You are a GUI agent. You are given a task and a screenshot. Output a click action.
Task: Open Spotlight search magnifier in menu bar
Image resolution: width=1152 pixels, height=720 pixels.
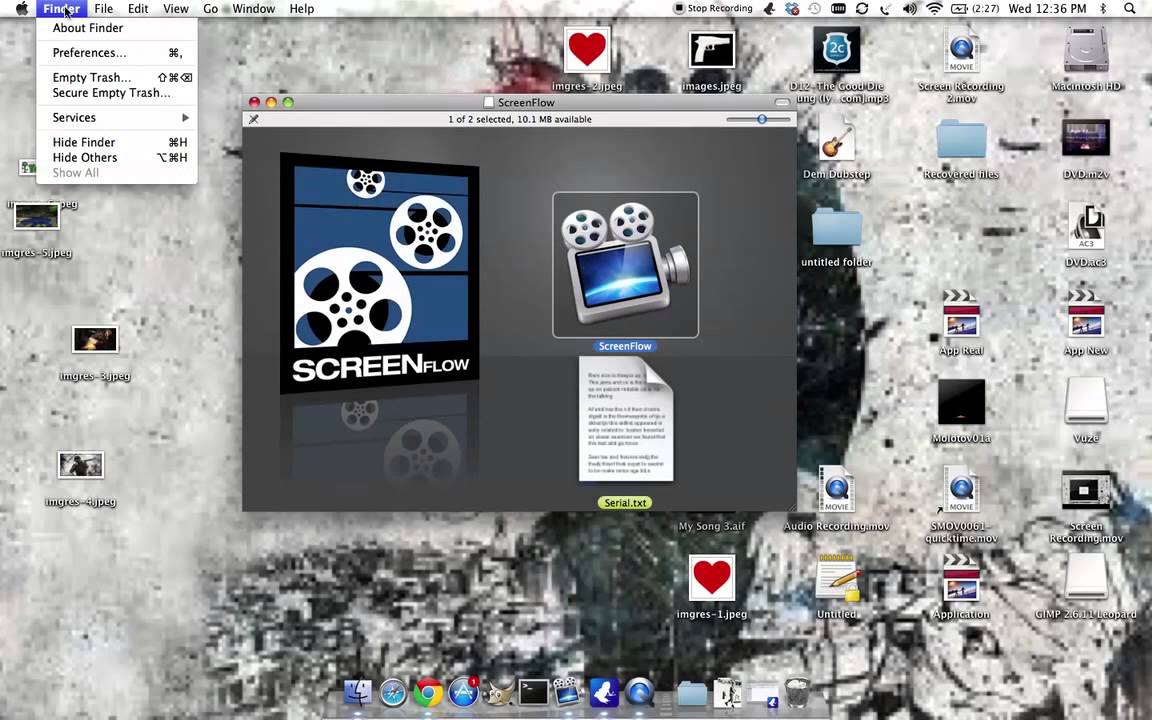coord(1130,8)
